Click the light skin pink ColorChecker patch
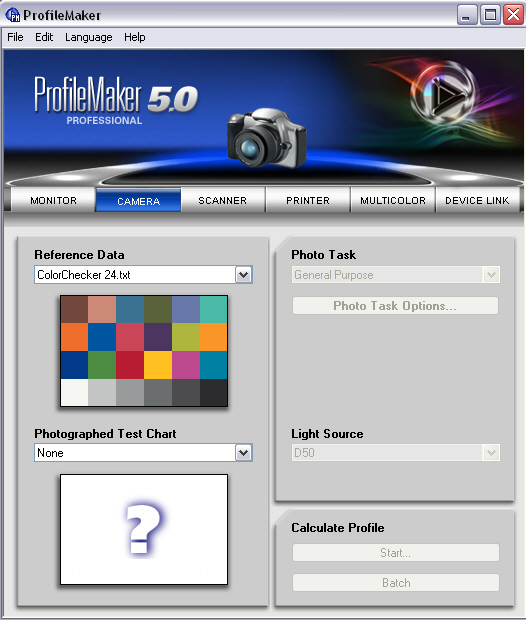This screenshot has height=620, width=526. pyautogui.click(x=102, y=310)
